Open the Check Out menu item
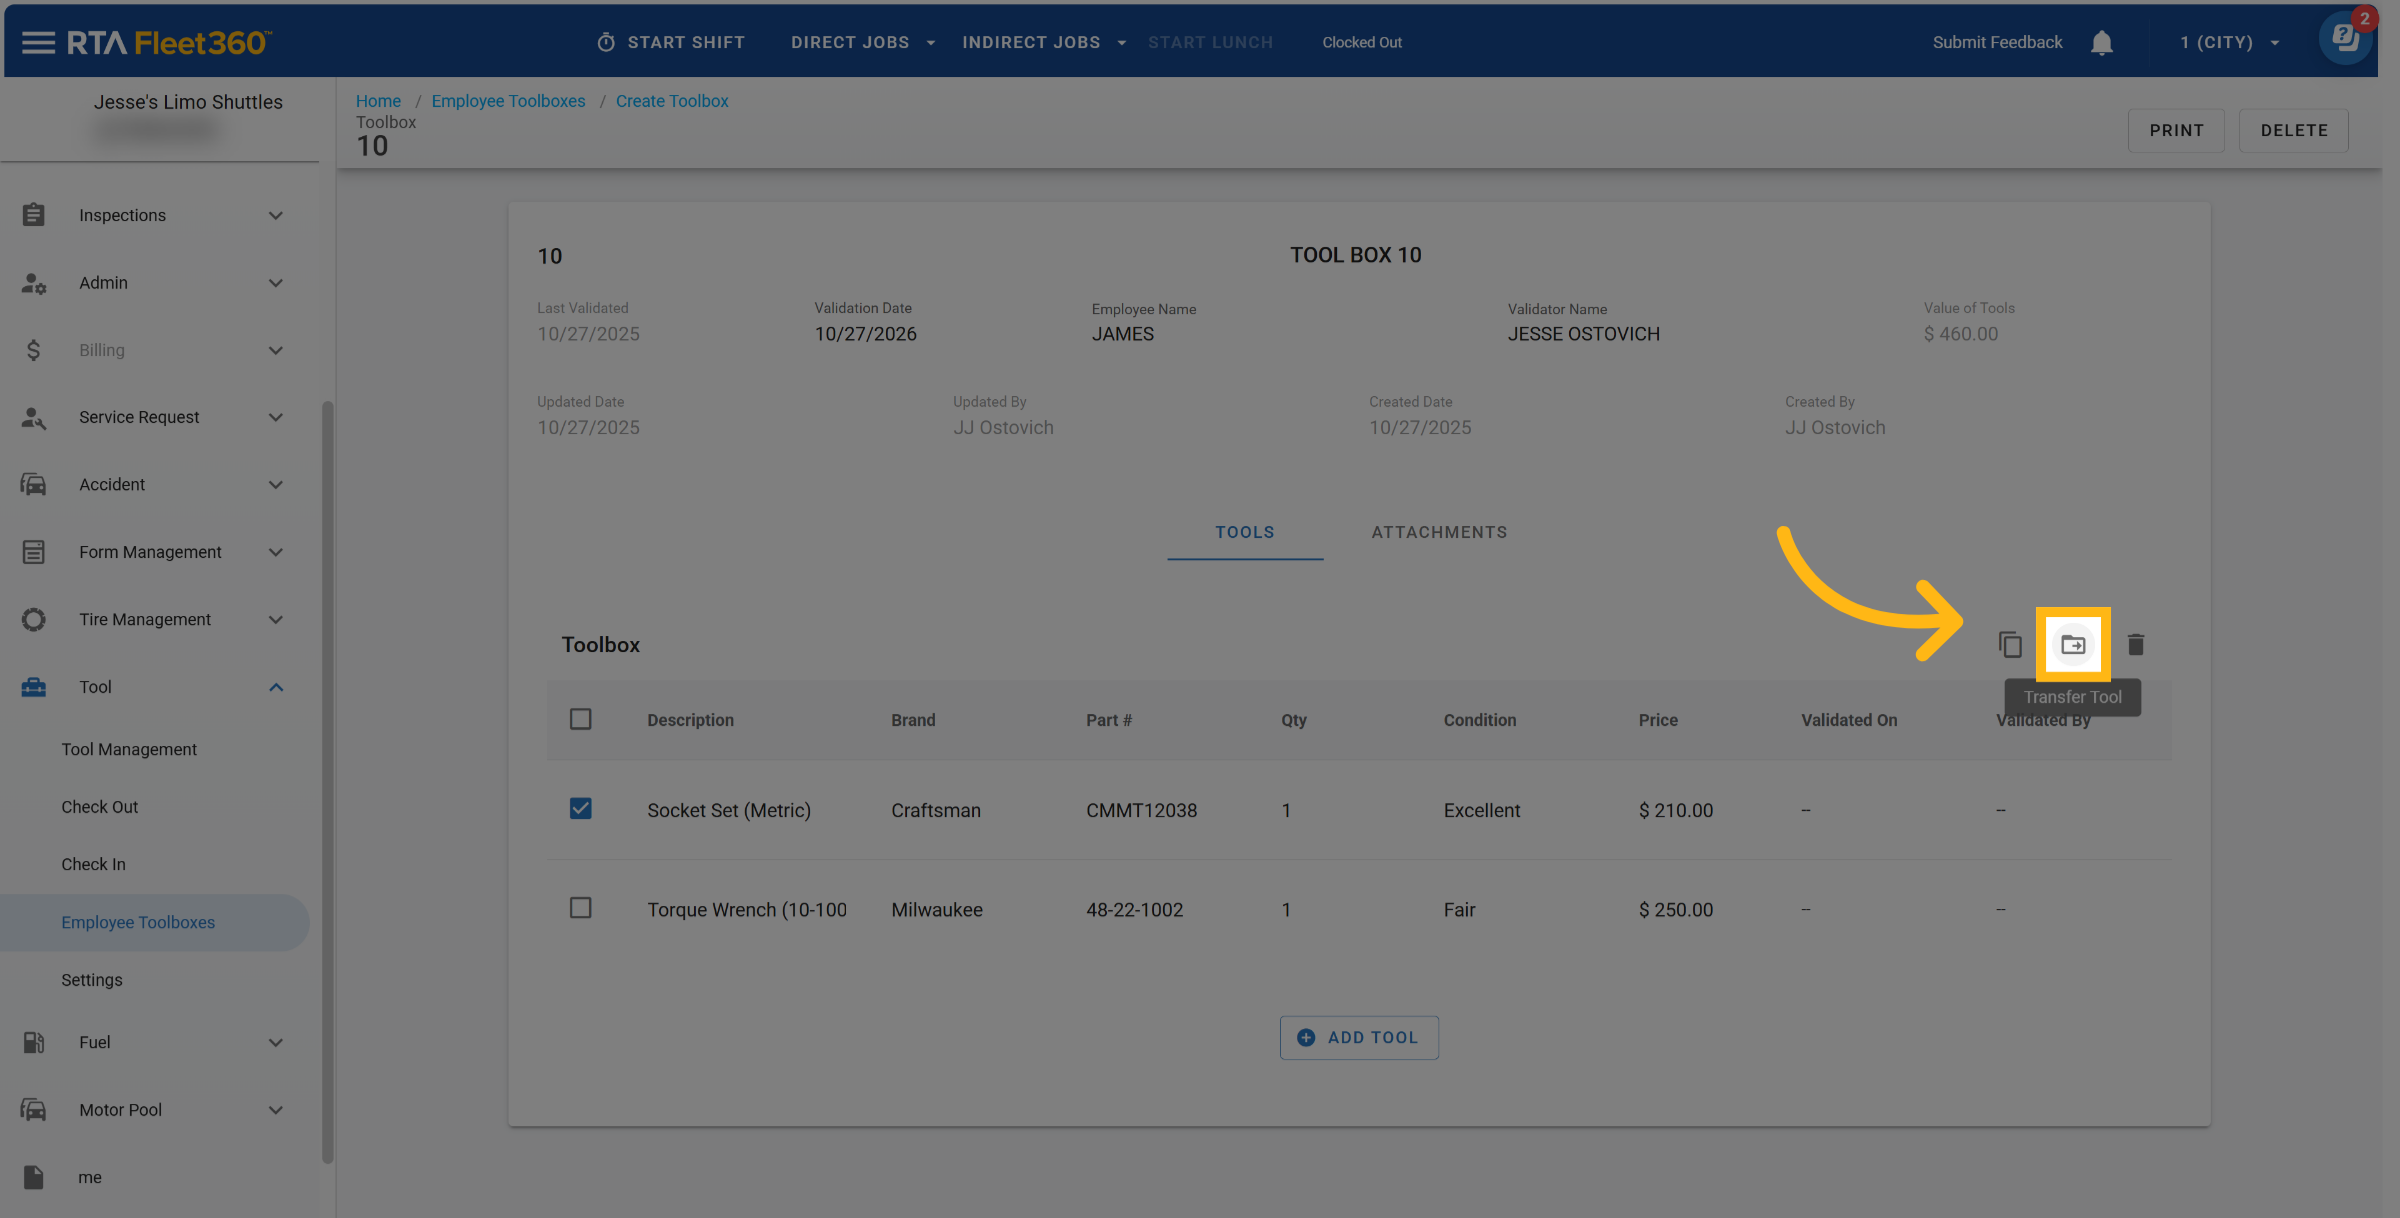 pos(99,807)
